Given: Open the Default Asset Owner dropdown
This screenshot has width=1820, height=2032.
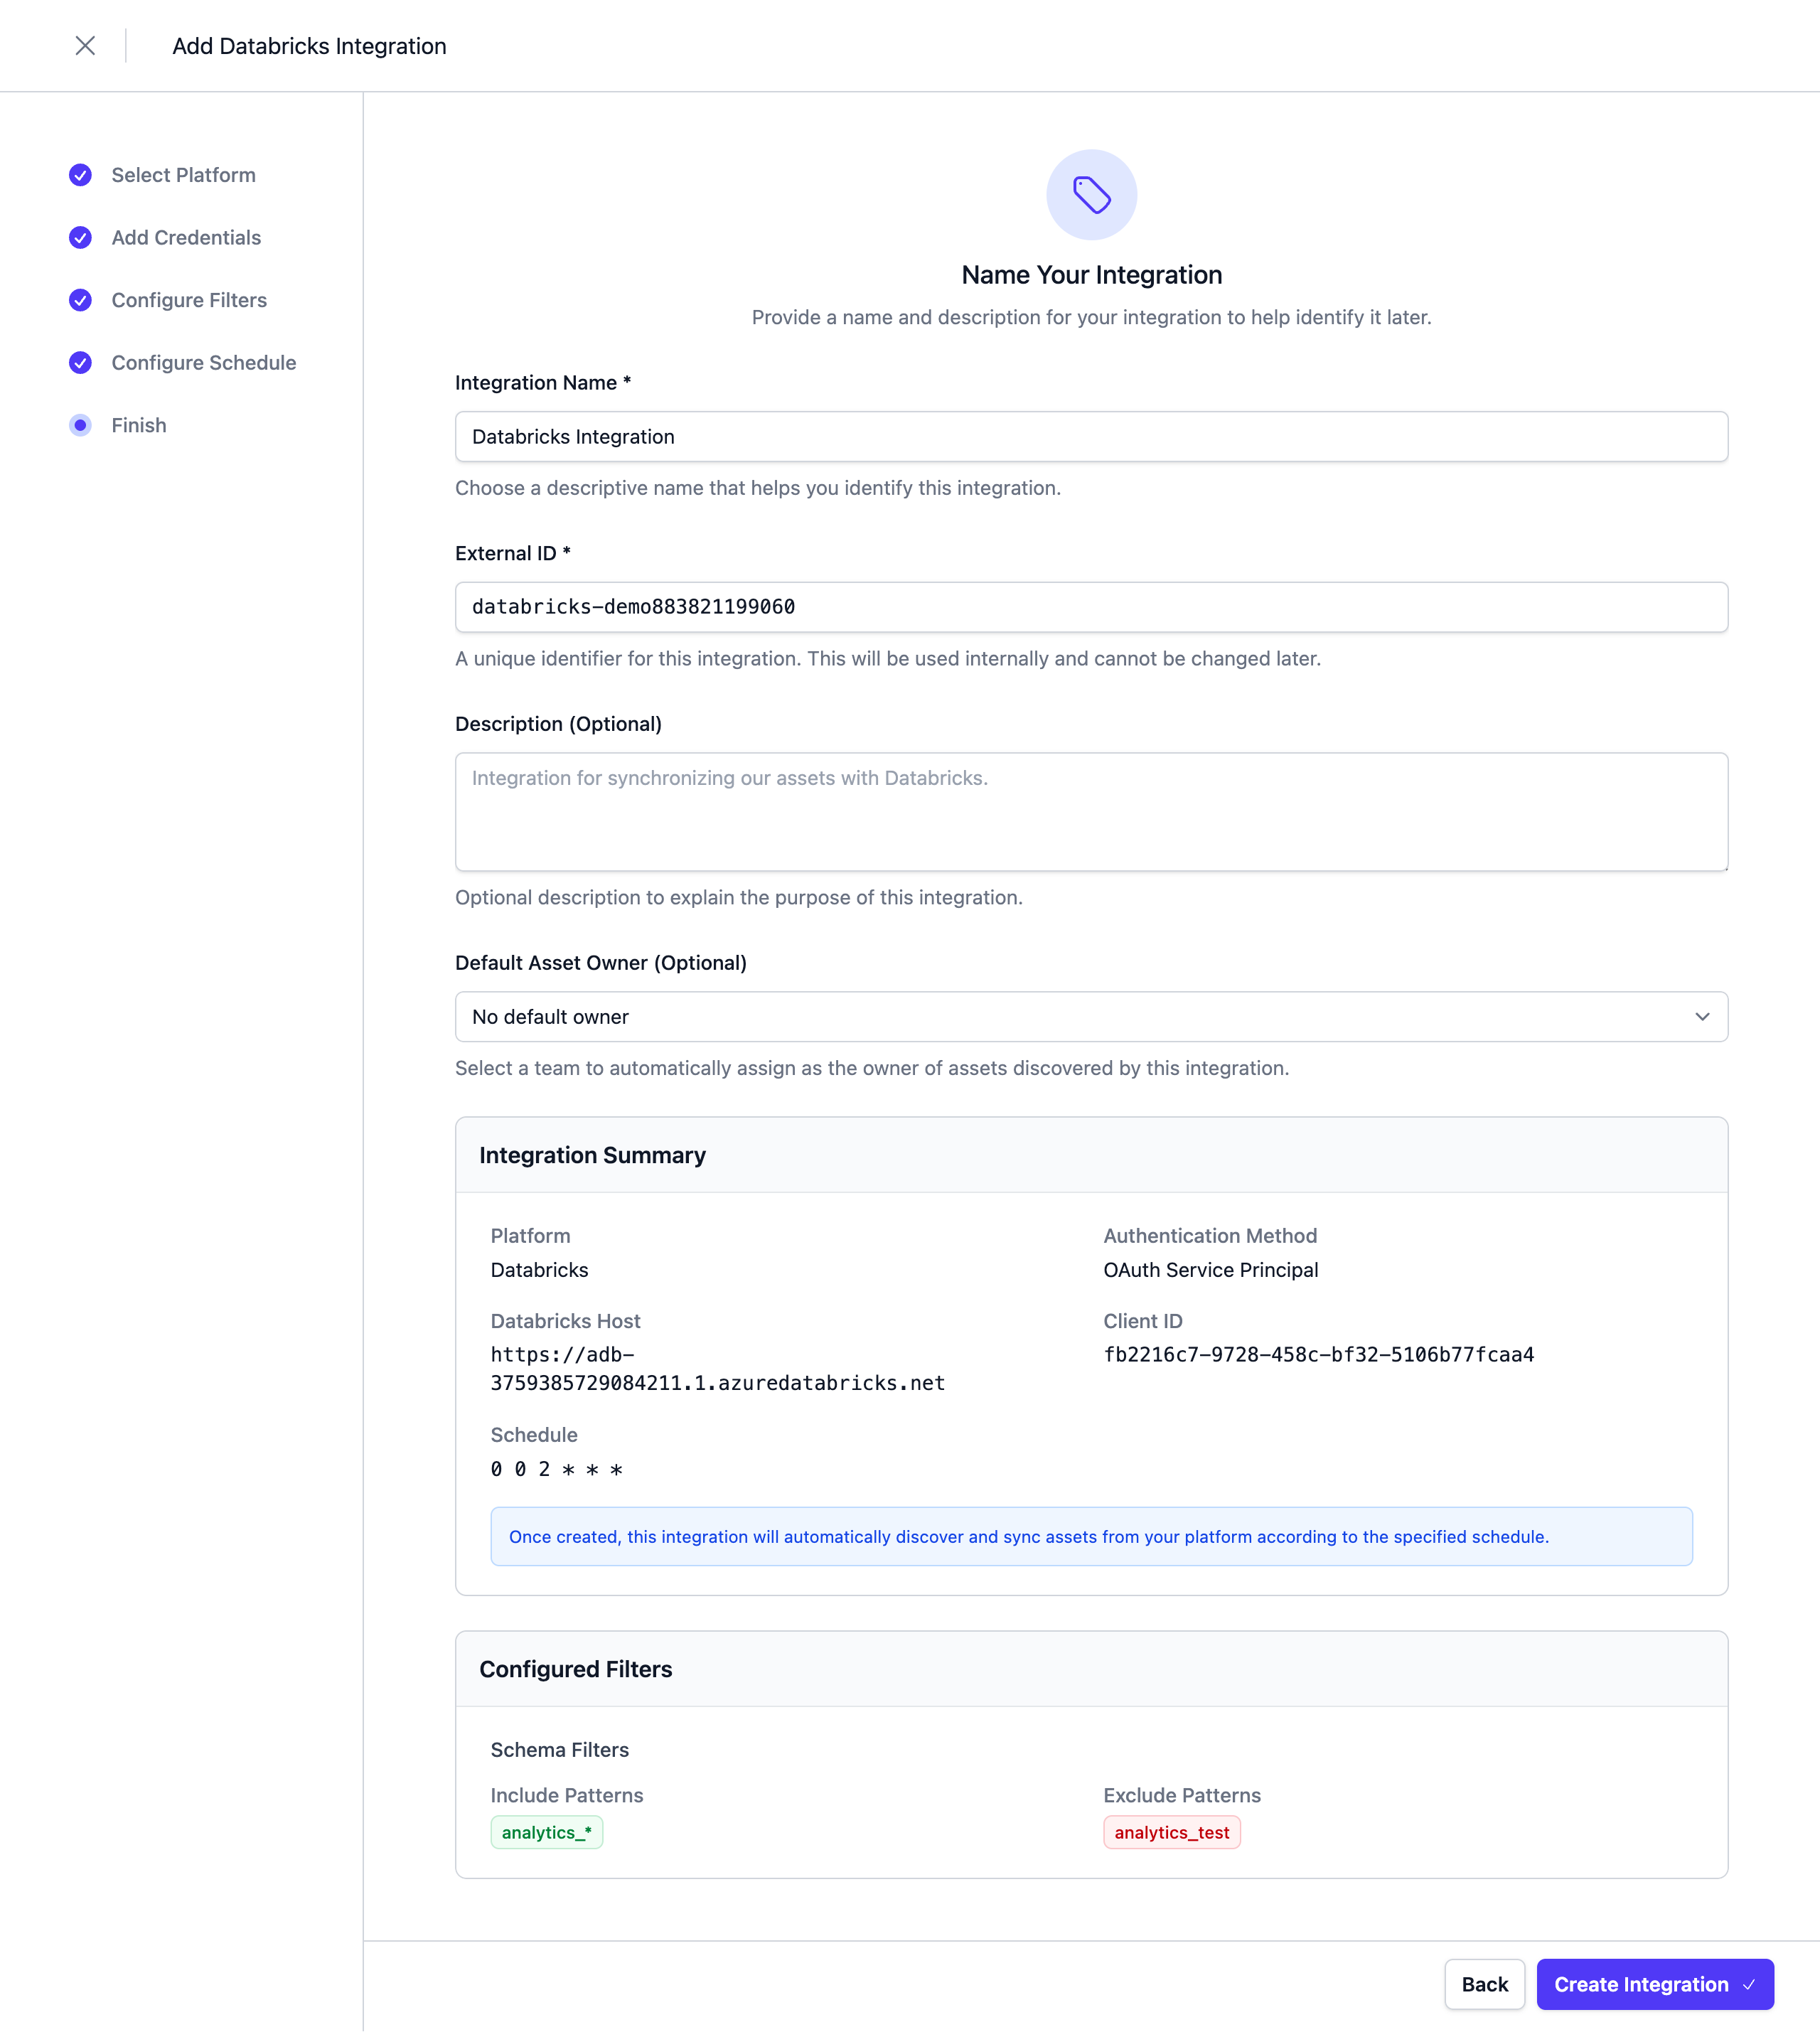Looking at the screenshot, I should coord(1091,1016).
